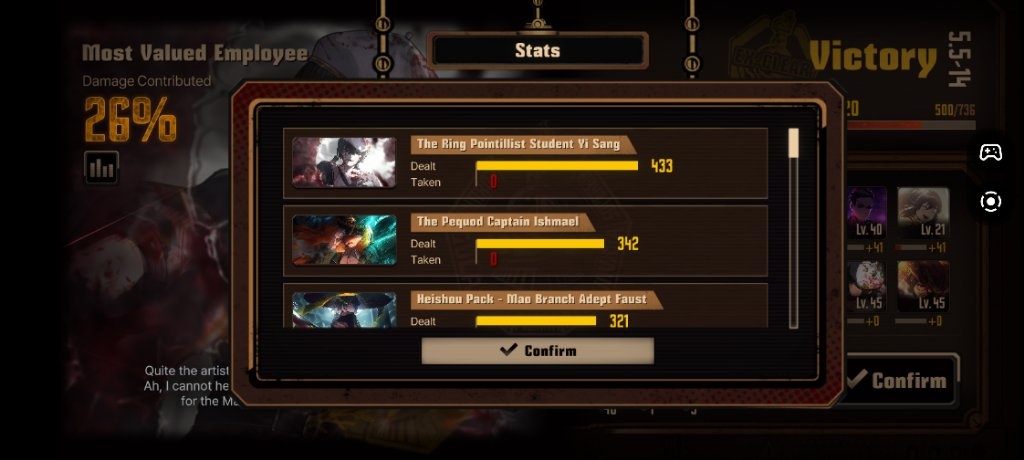
Task: Tap the screen record overlay icon
Action: pos(991,201)
